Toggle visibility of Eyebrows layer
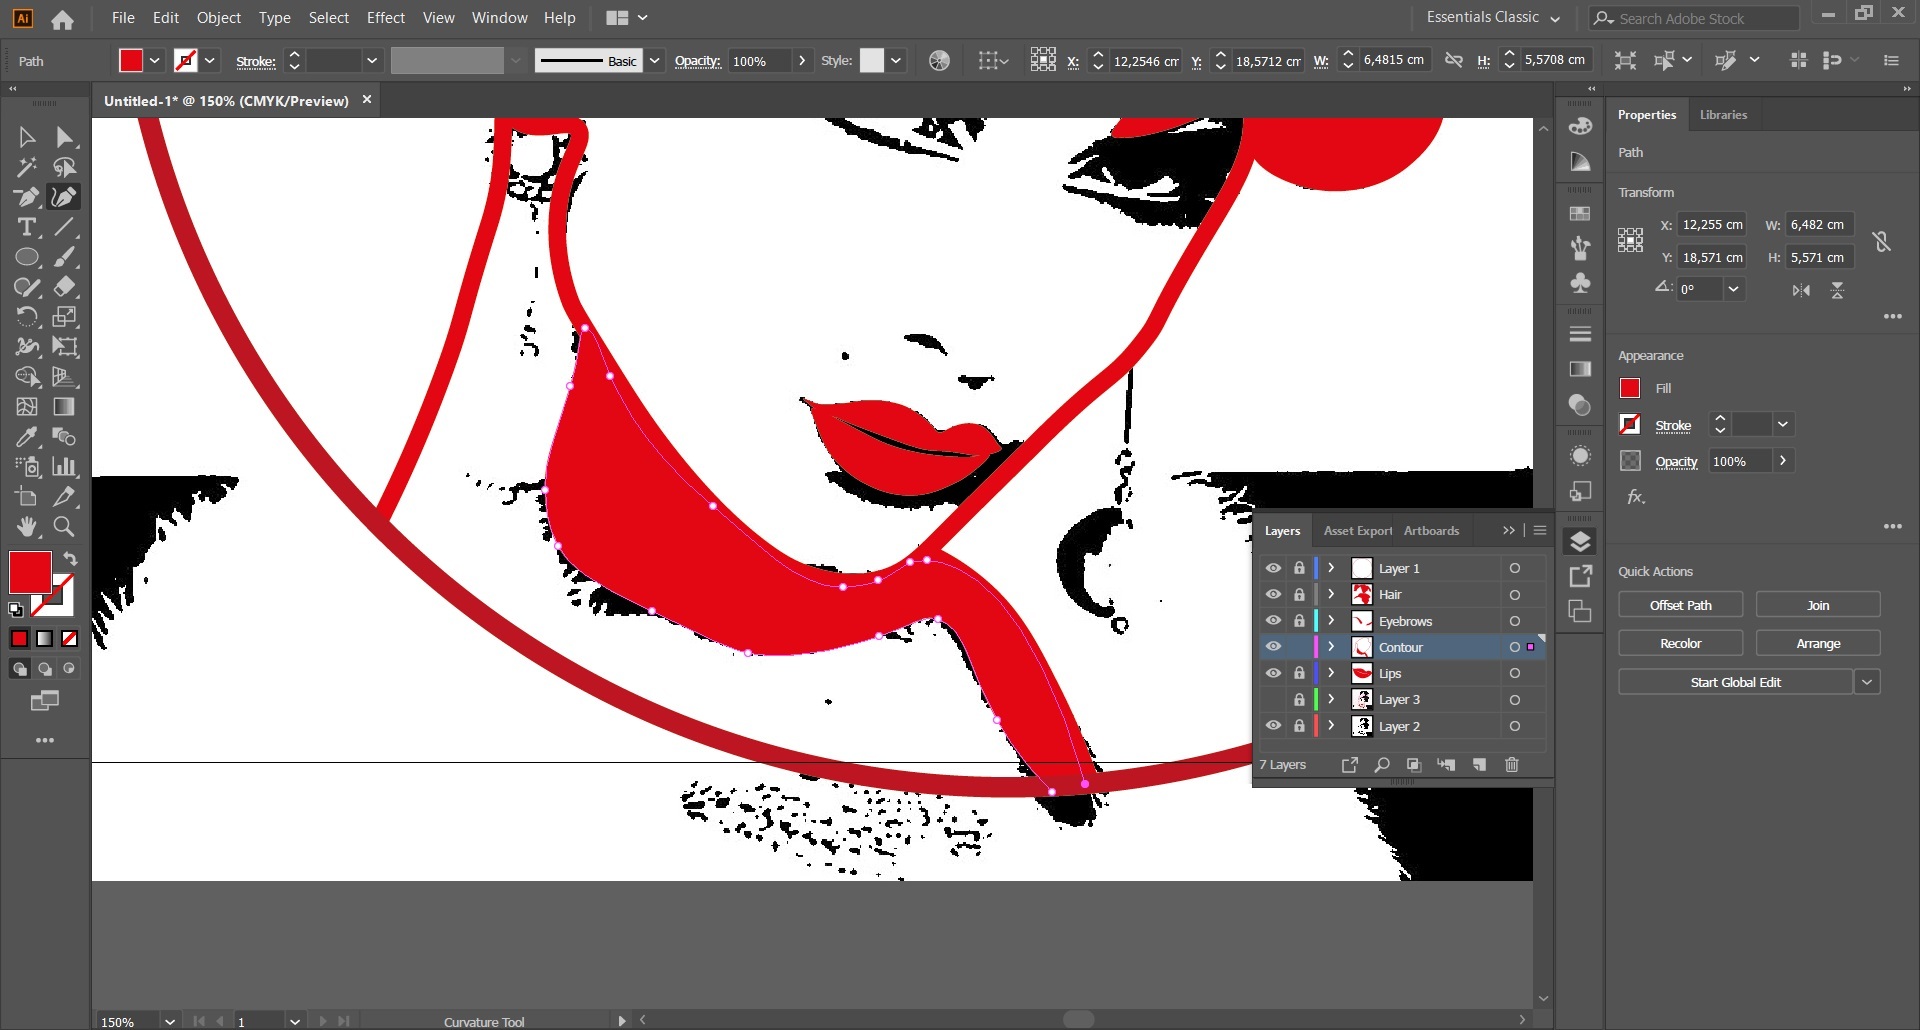 coord(1273,621)
